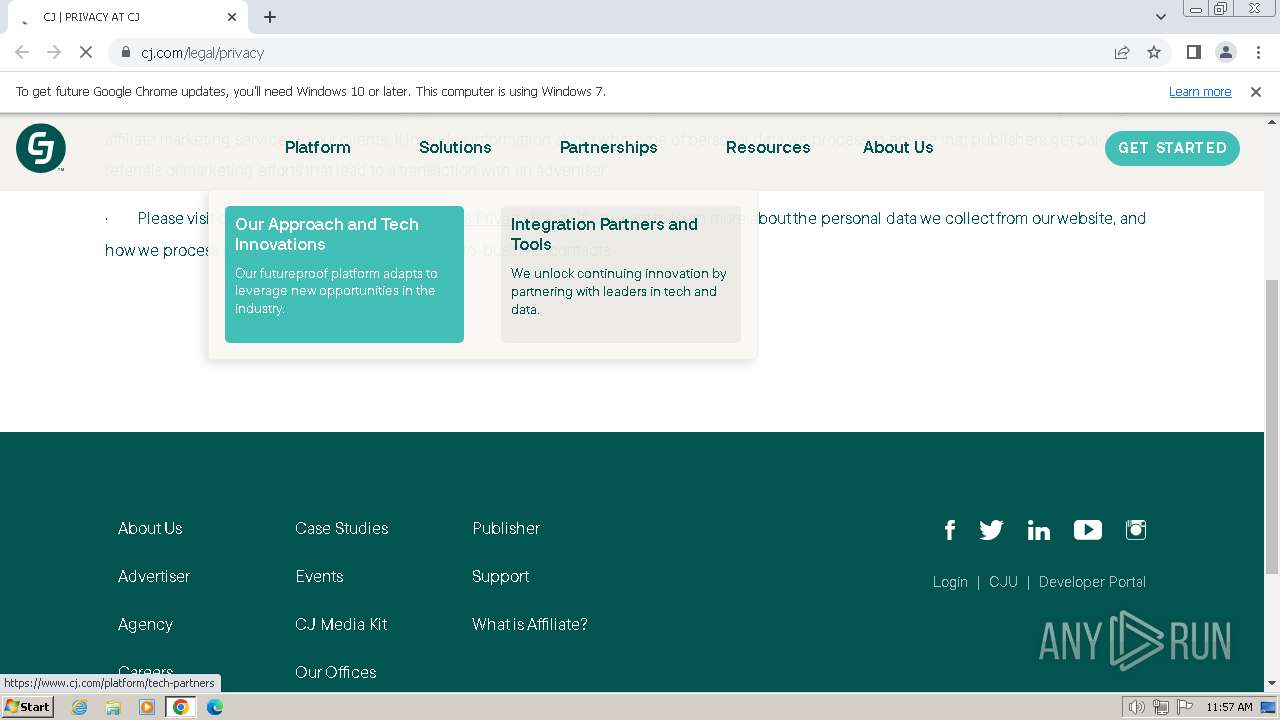The image size is (1280, 720).
Task: Stop loading the page
Action: [86, 53]
